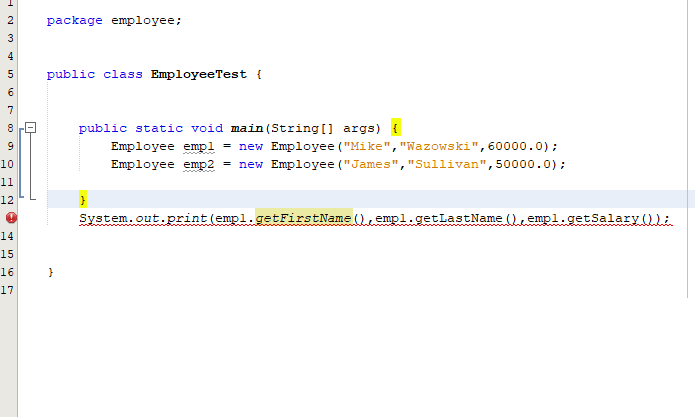Click the 'out' field in System.out.print

tap(147, 218)
